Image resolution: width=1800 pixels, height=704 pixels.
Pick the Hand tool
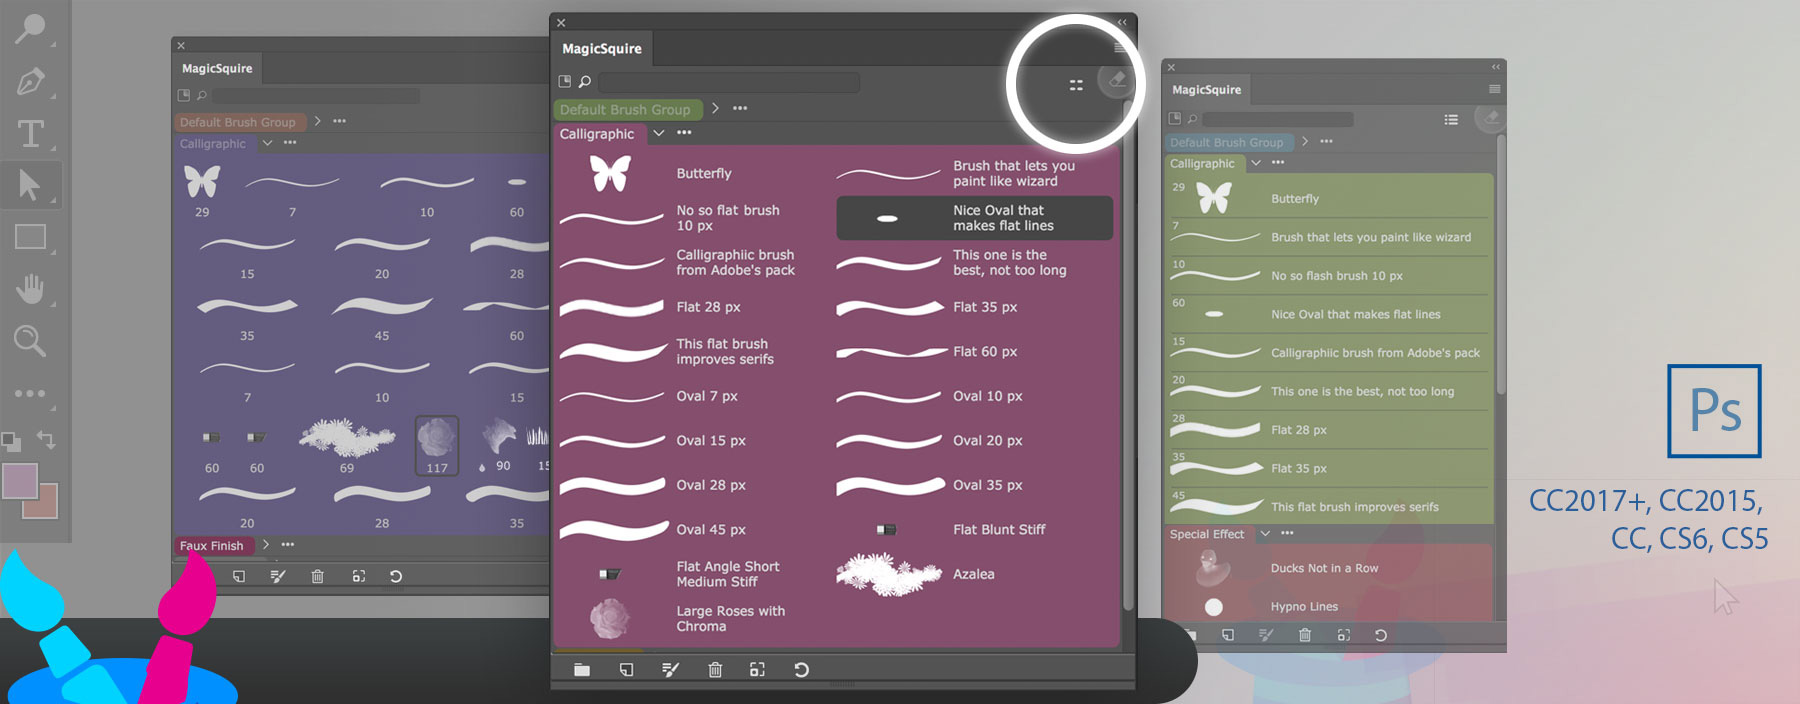point(30,289)
